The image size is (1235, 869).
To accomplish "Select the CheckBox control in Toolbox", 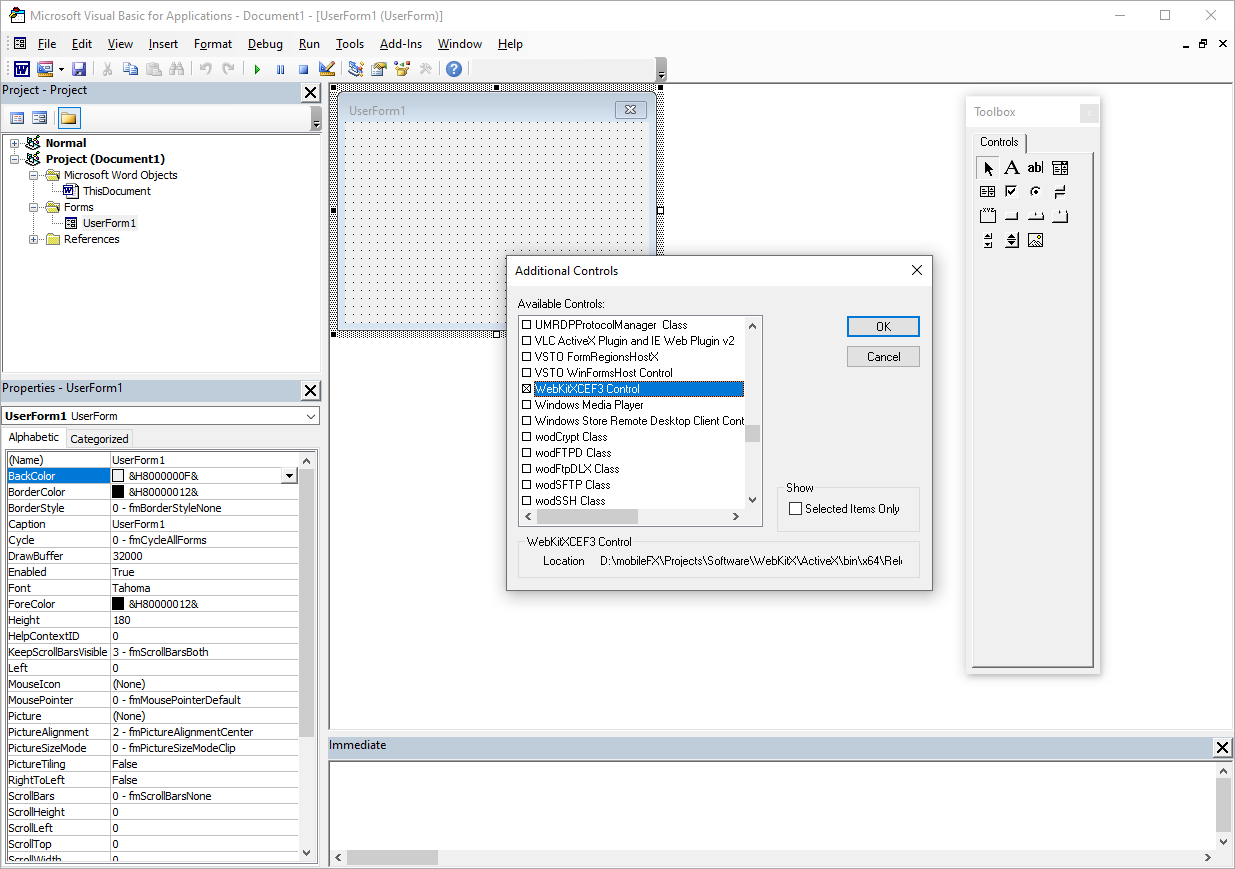I will 1012,191.
